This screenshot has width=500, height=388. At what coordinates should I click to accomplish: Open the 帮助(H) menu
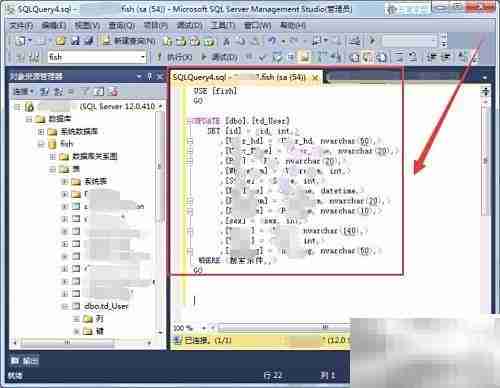pos(293,26)
